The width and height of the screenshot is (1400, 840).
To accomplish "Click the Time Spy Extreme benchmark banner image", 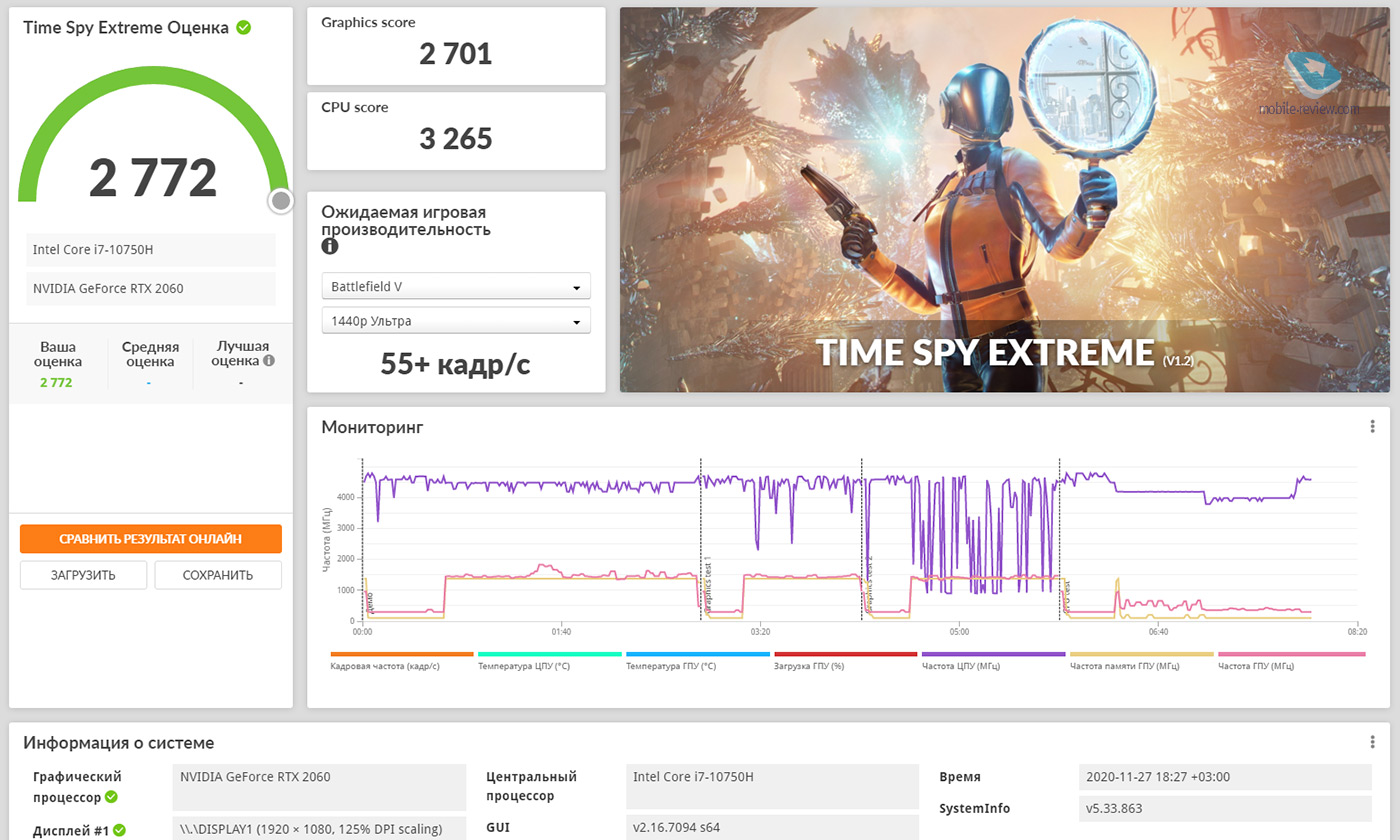I will 1005,200.
